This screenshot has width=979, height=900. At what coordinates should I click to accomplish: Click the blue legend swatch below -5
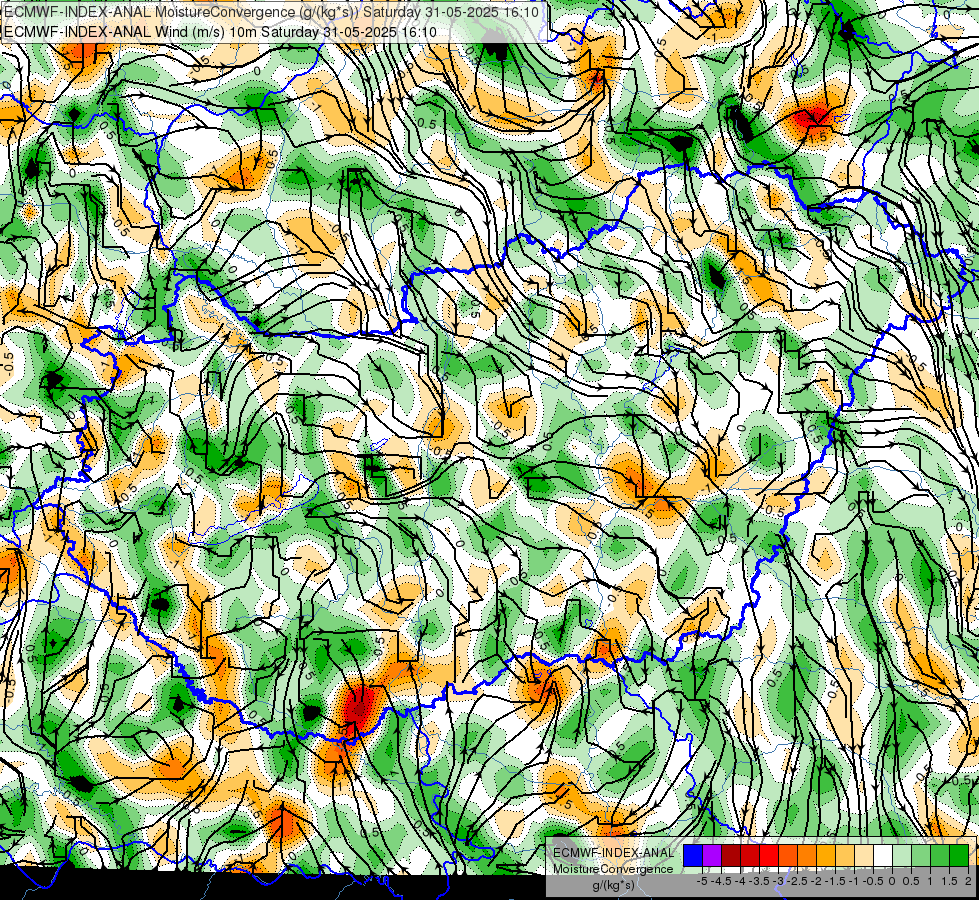(x=693, y=856)
